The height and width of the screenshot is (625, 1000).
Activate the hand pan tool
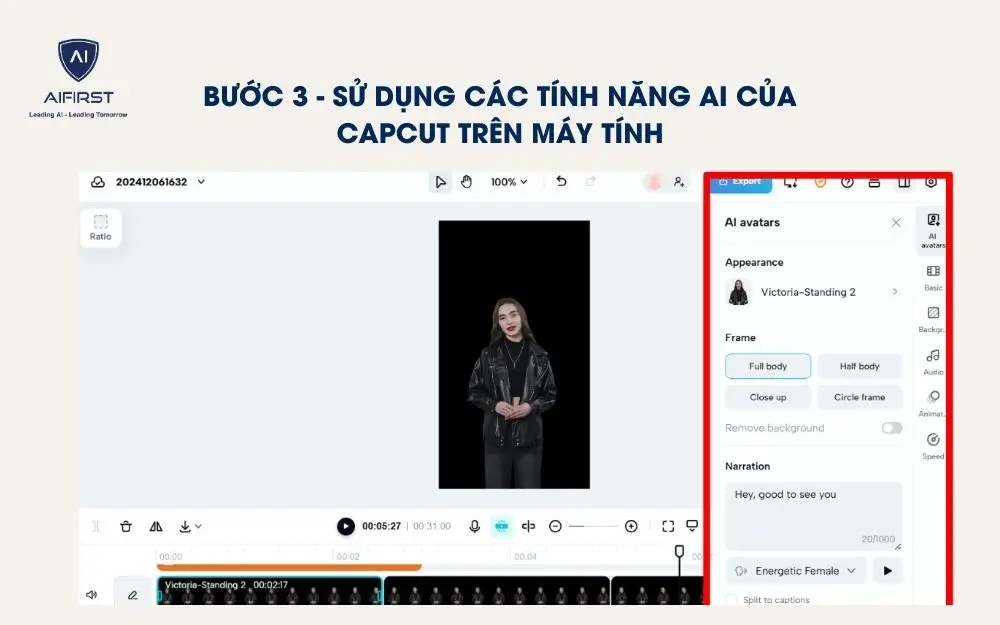(467, 182)
